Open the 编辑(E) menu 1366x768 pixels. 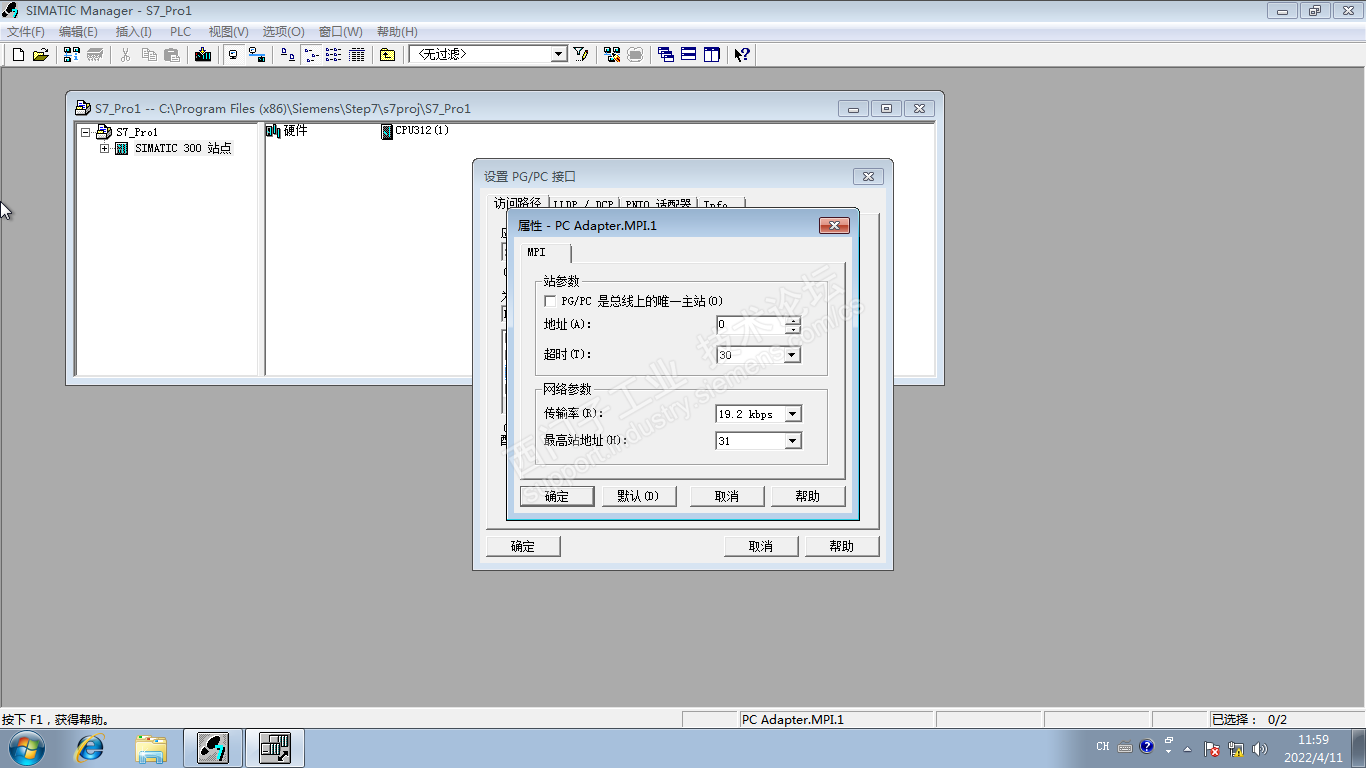79,32
